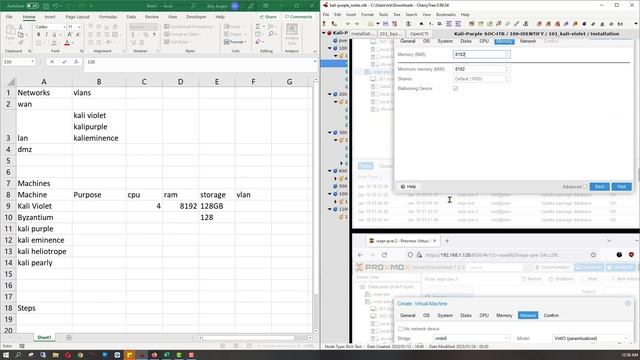The image size is (640, 360).
Task: Click the Memory (MiB) 8192 input field
Action: 481,54
